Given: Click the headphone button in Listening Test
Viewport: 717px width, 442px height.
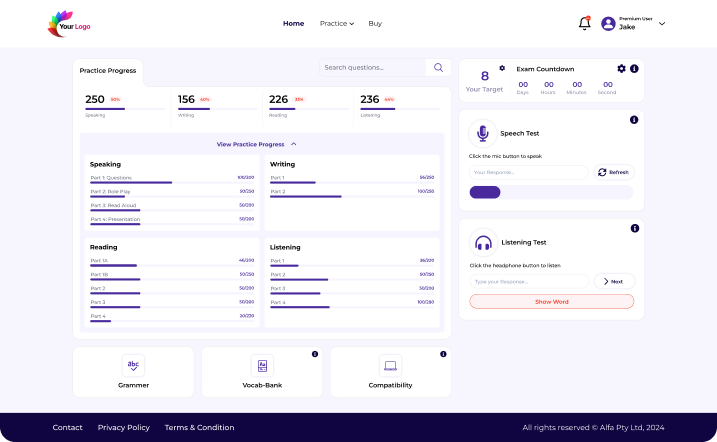Looking at the screenshot, I should pos(483,242).
